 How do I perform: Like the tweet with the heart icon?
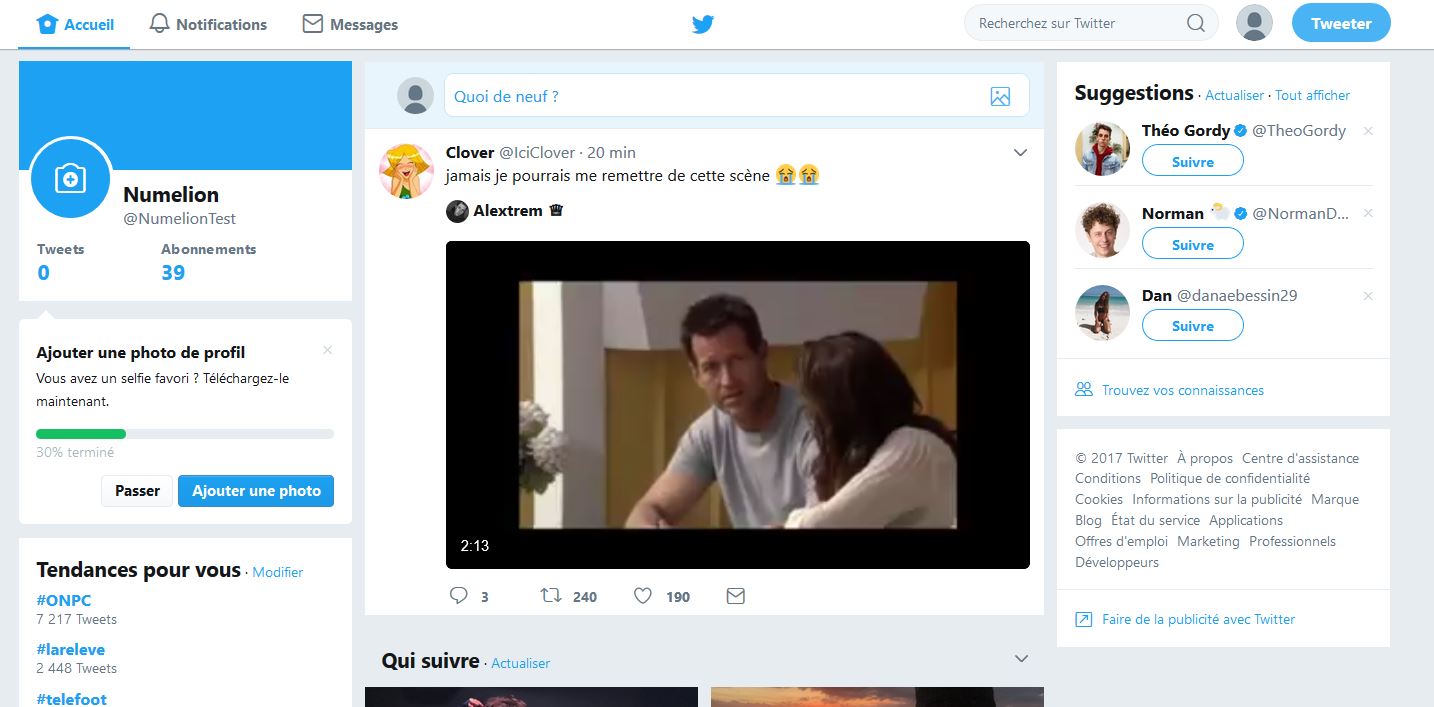pyautogui.click(x=643, y=596)
